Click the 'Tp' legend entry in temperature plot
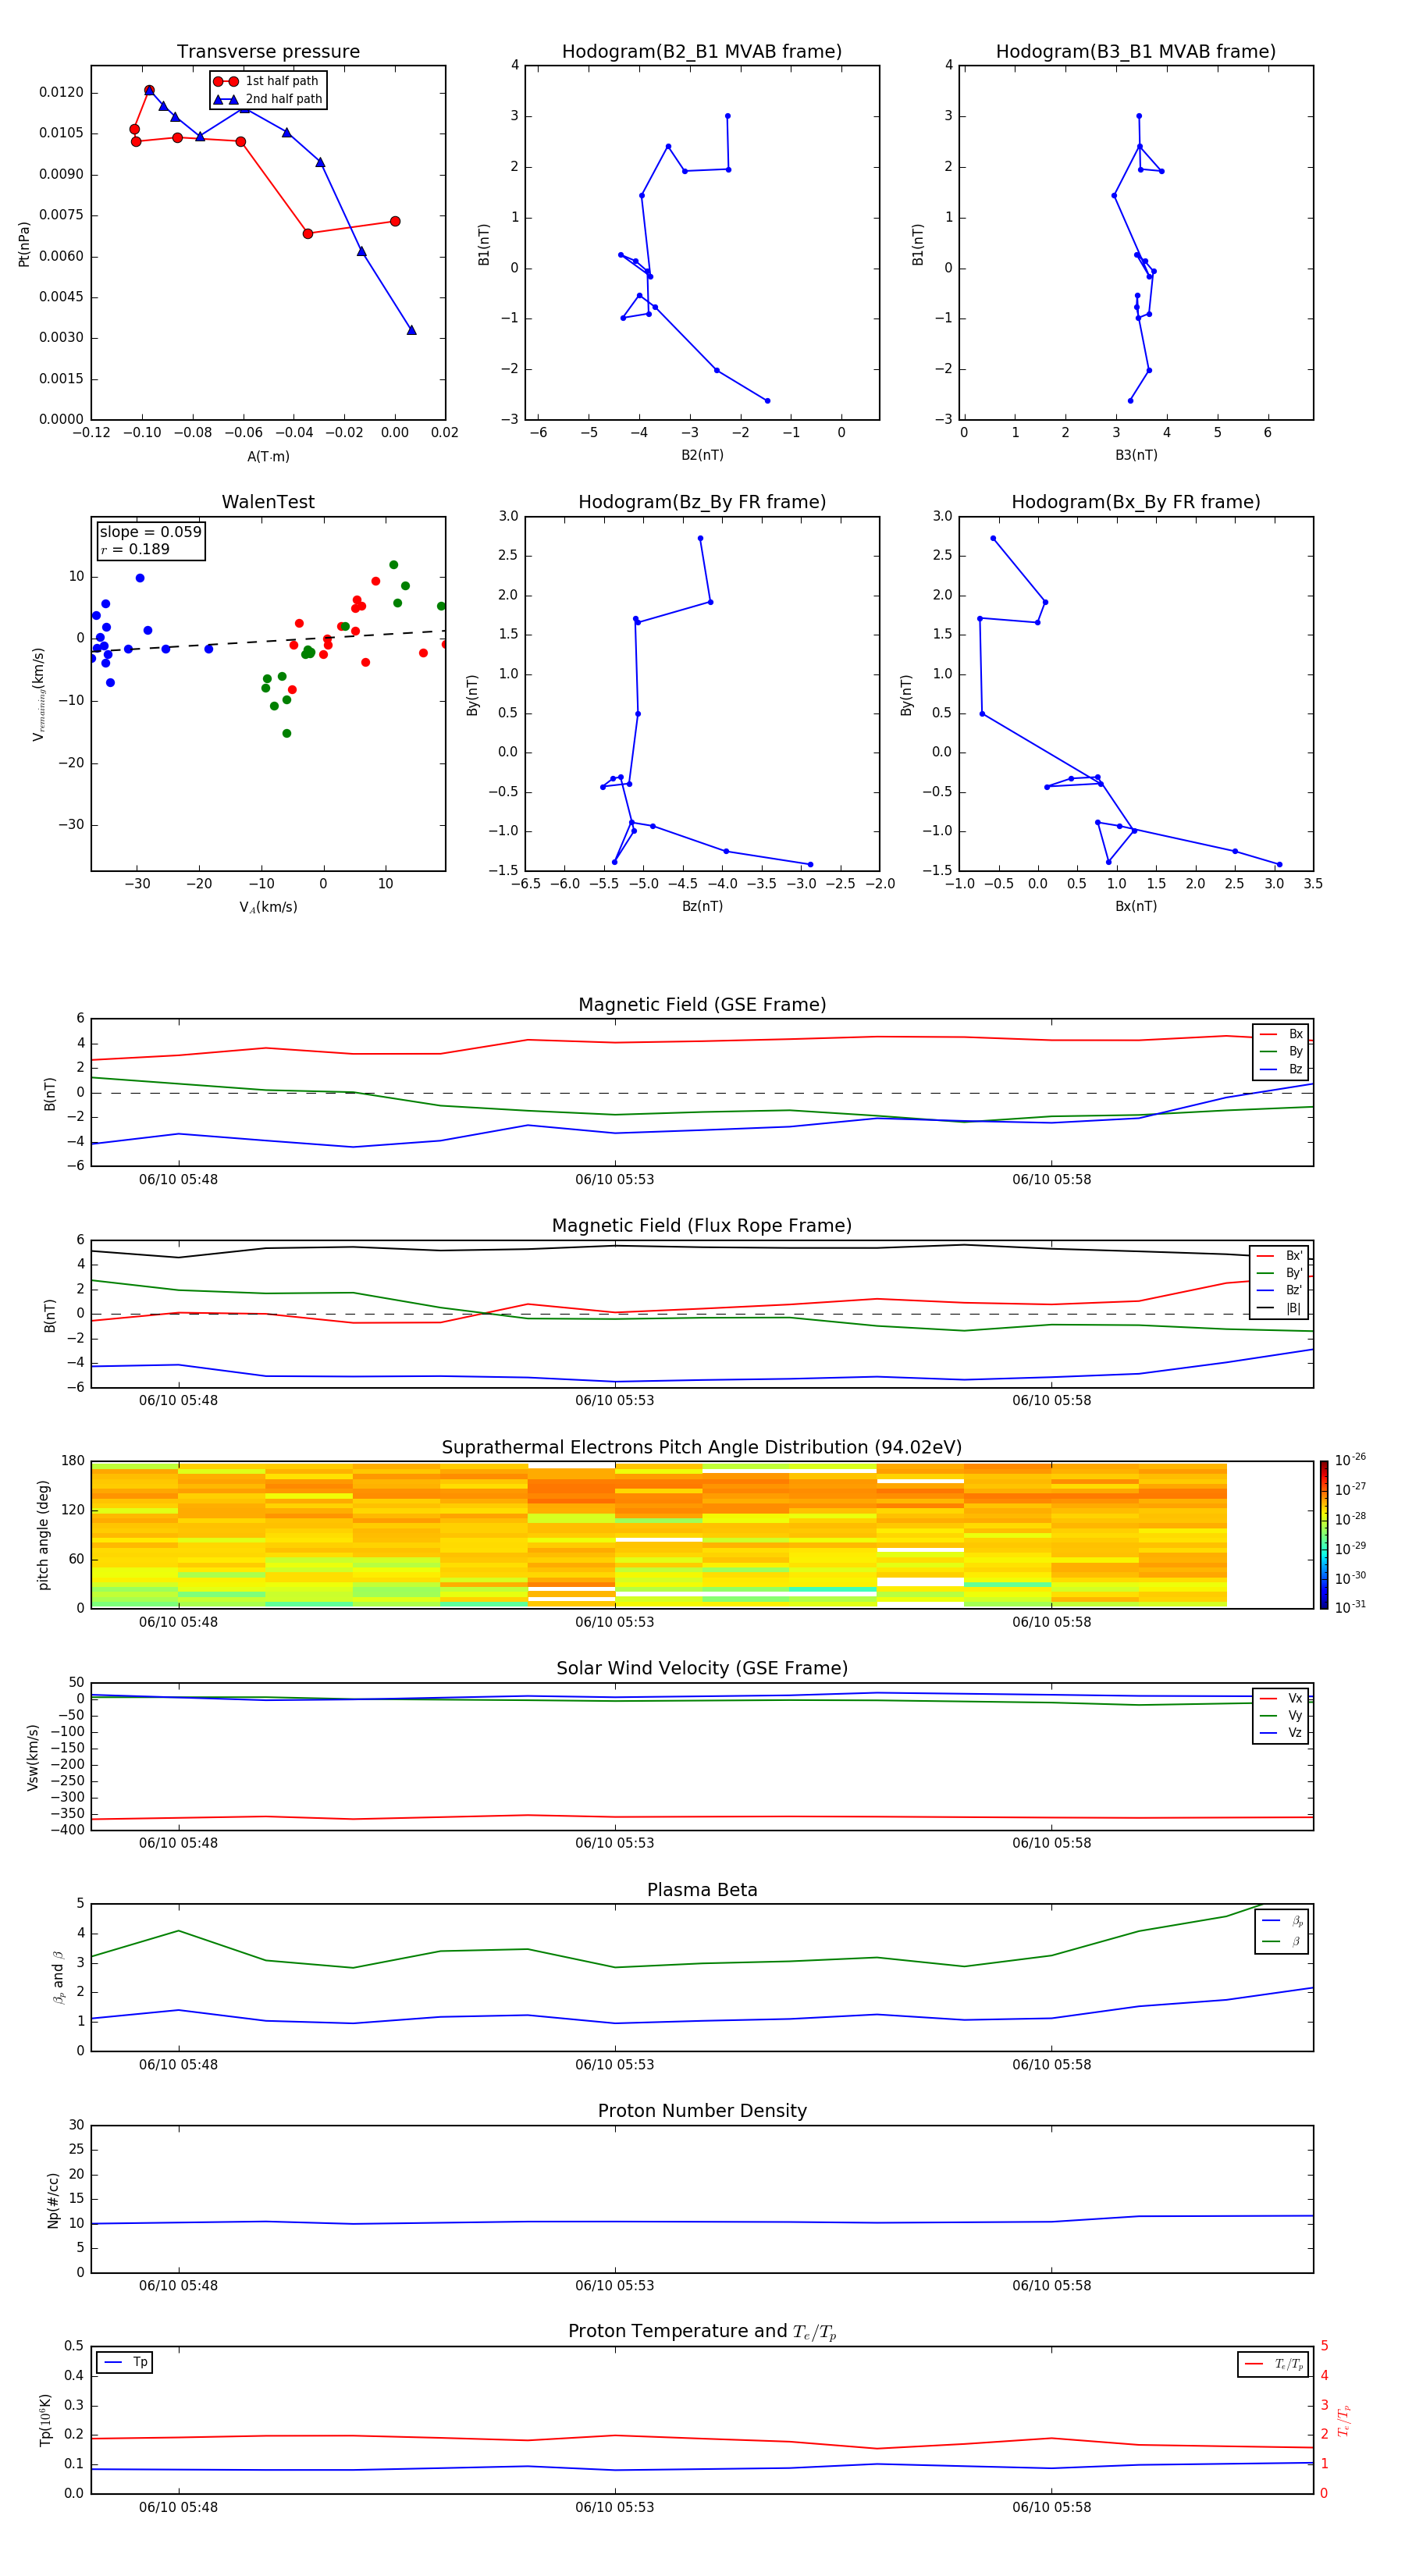This screenshot has height=2576, width=1405. click(125, 2363)
